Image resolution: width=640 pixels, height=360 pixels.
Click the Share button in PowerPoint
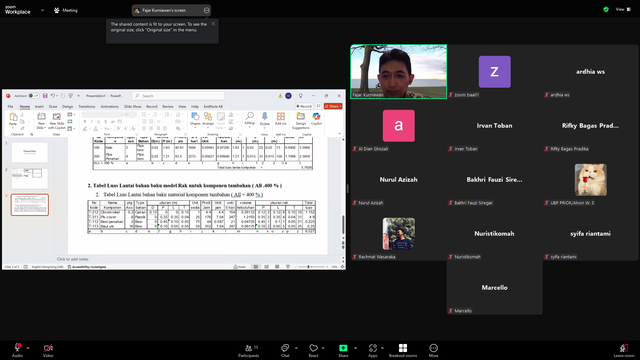coord(333,106)
